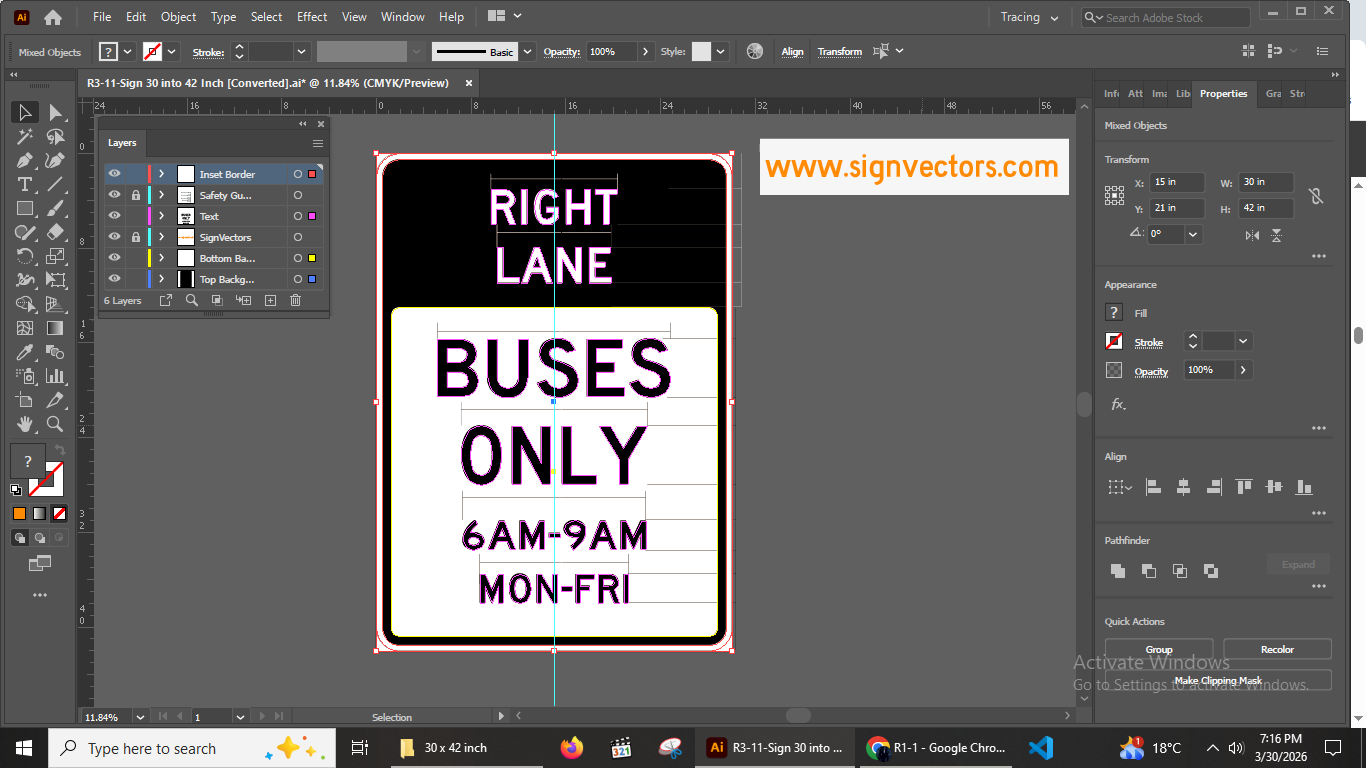Pick the Eyedropper tool

(23, 352)
